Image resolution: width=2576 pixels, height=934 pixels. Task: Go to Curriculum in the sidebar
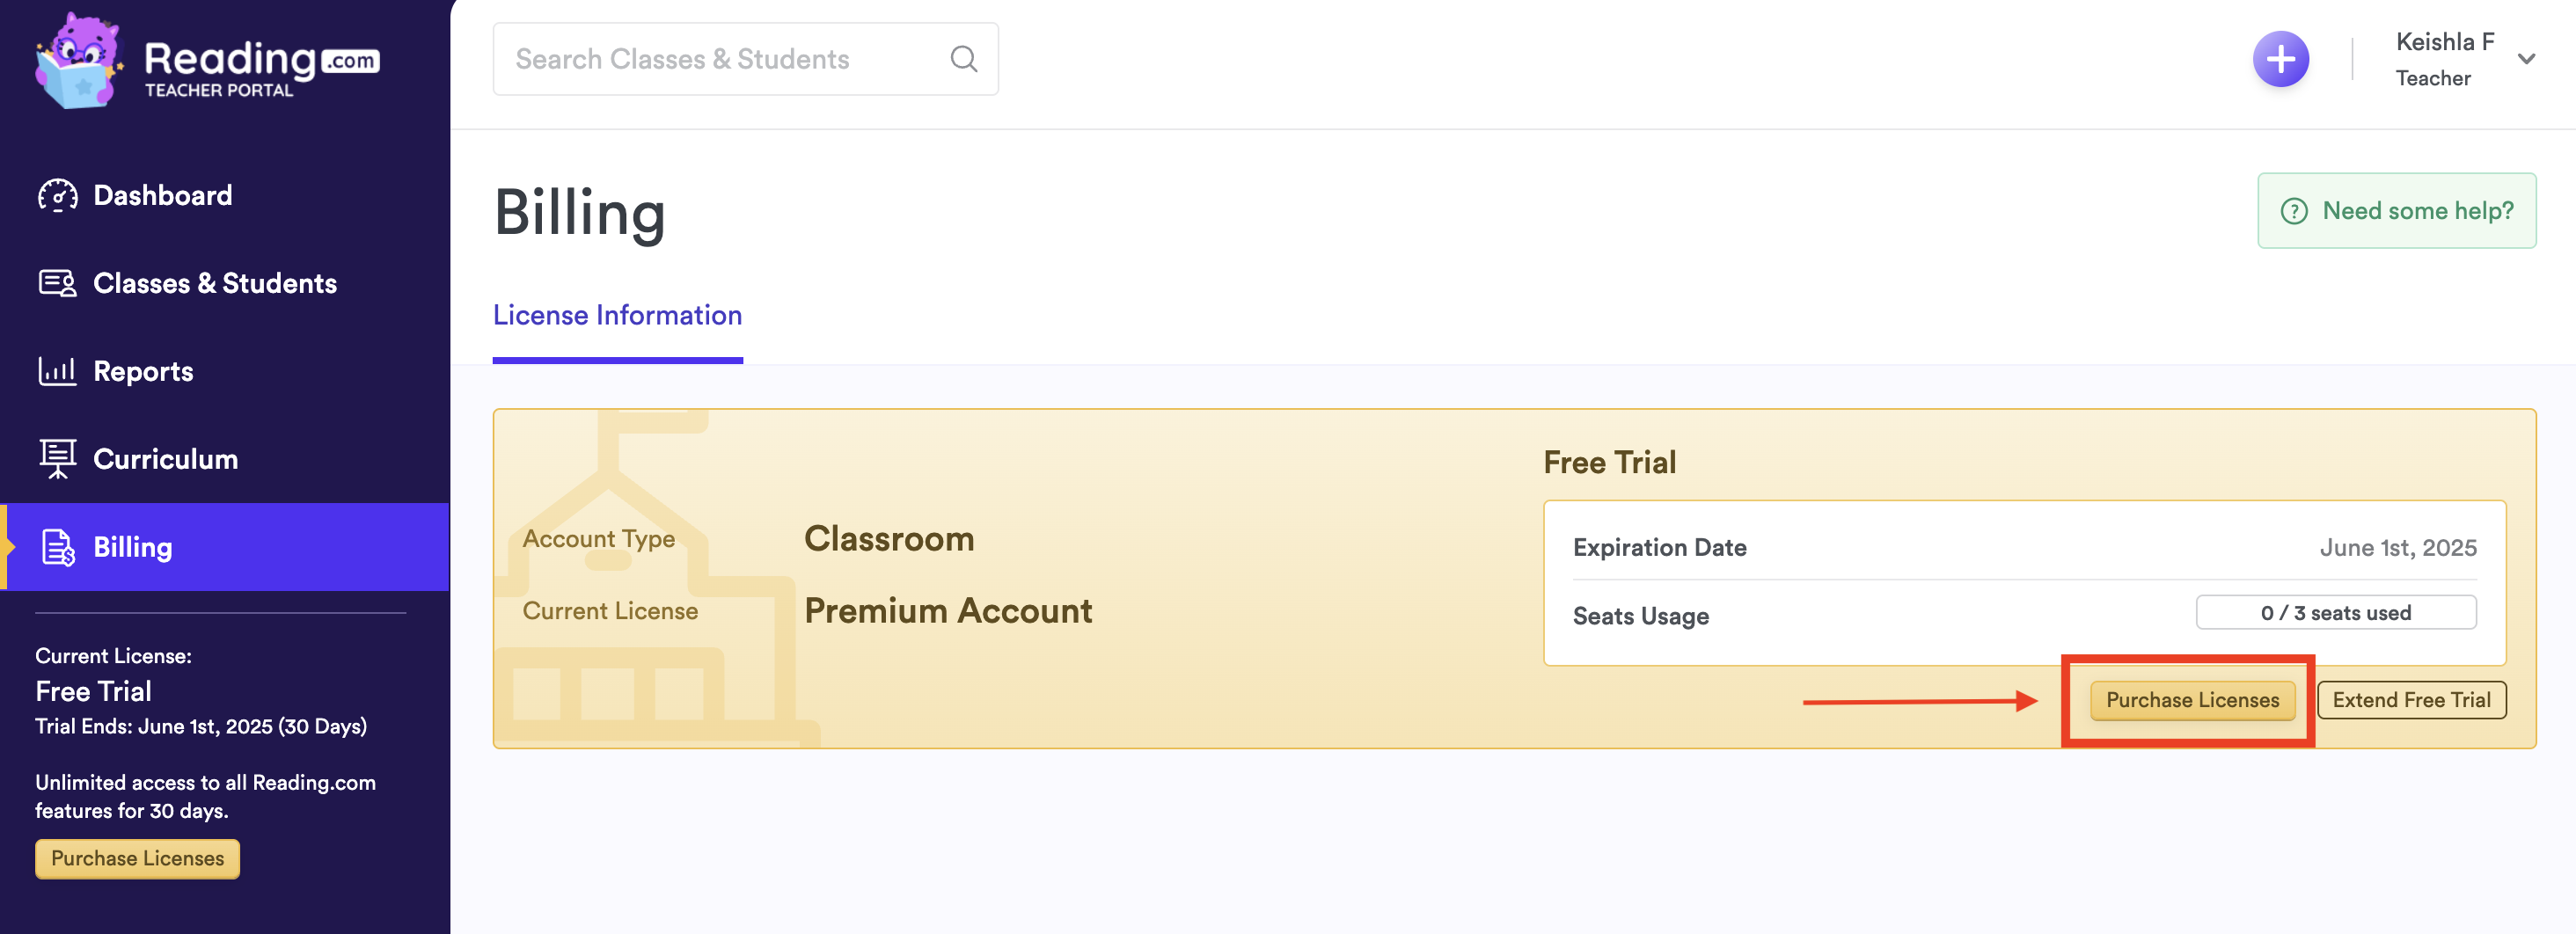tap(165, 459)
